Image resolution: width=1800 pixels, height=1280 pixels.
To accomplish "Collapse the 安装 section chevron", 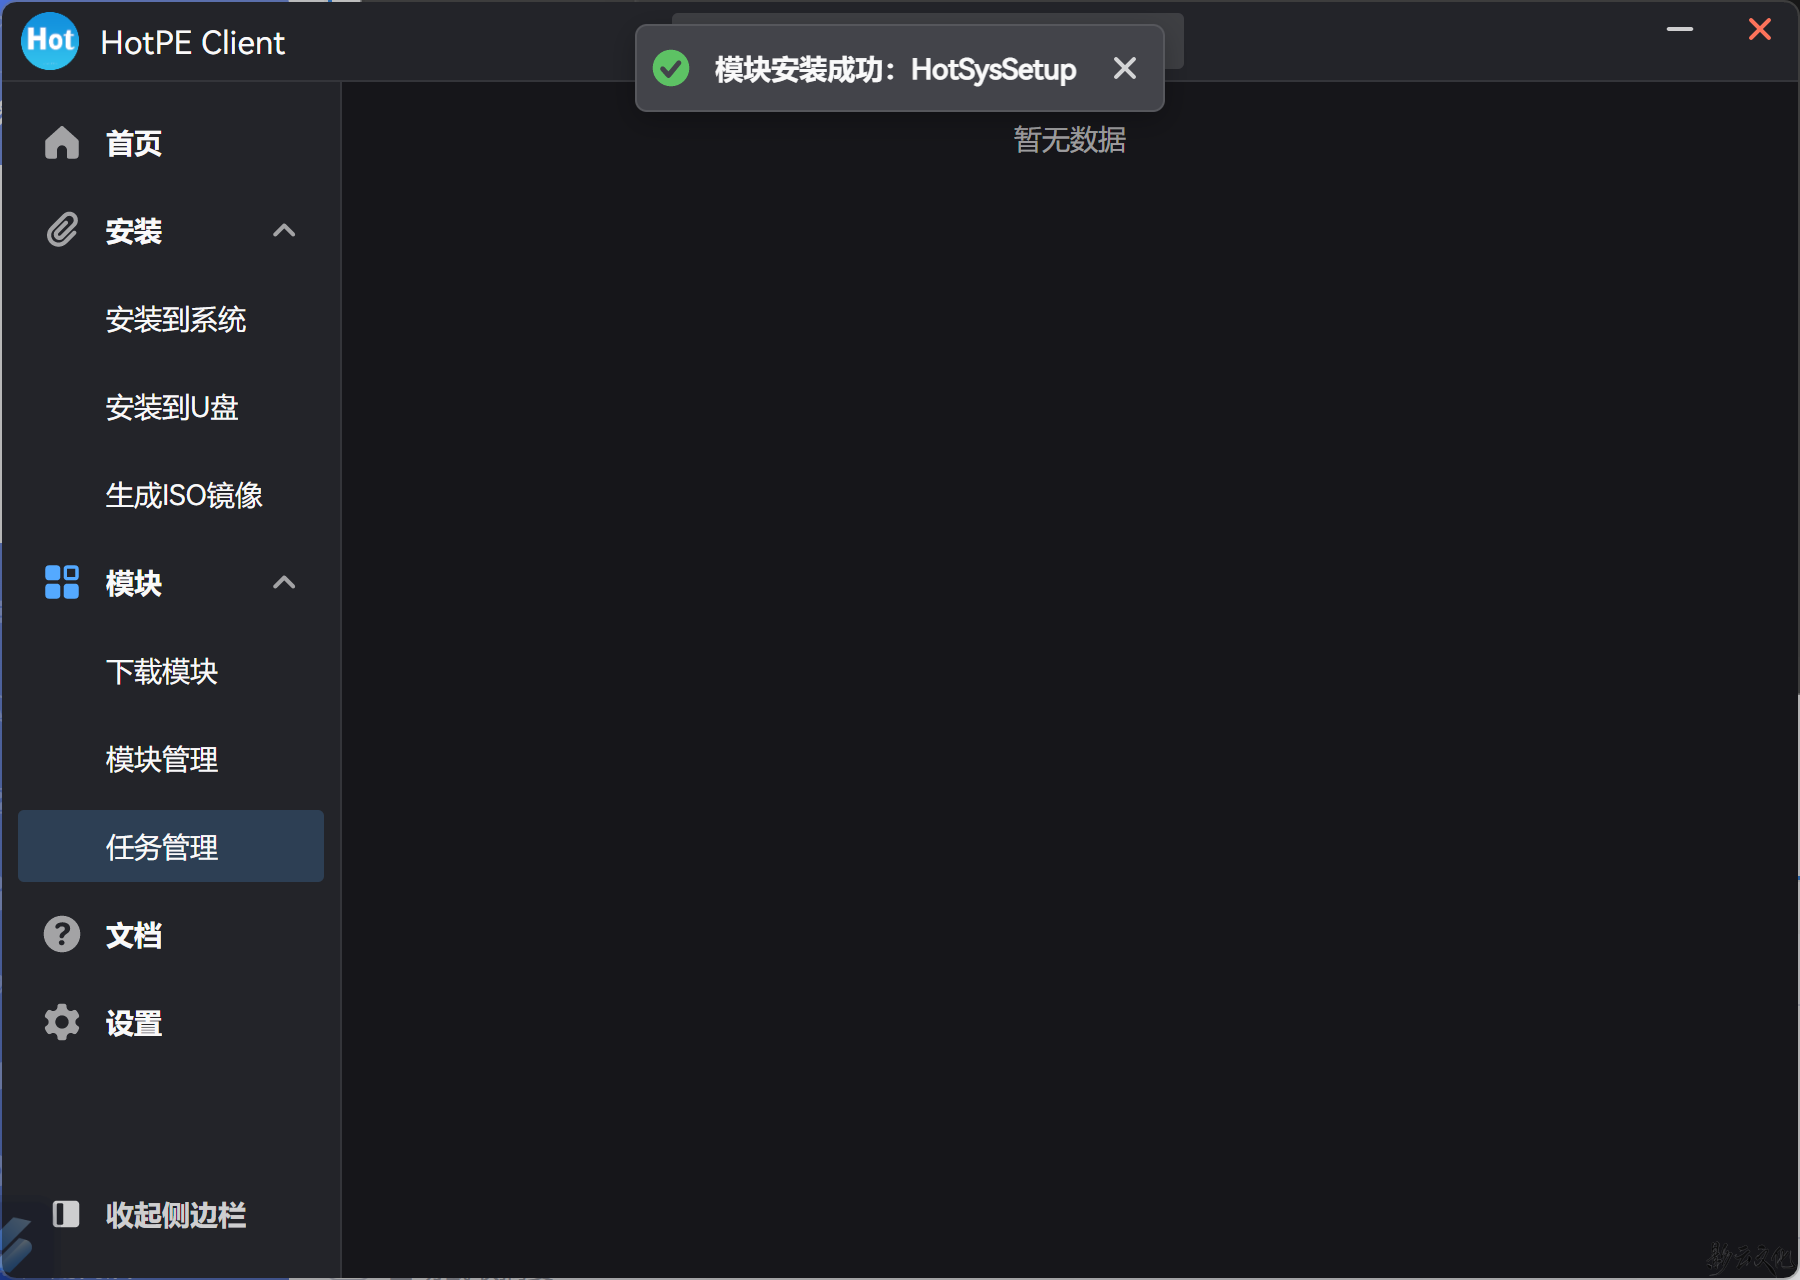I will pyautogui.click(x=284, y=231).
